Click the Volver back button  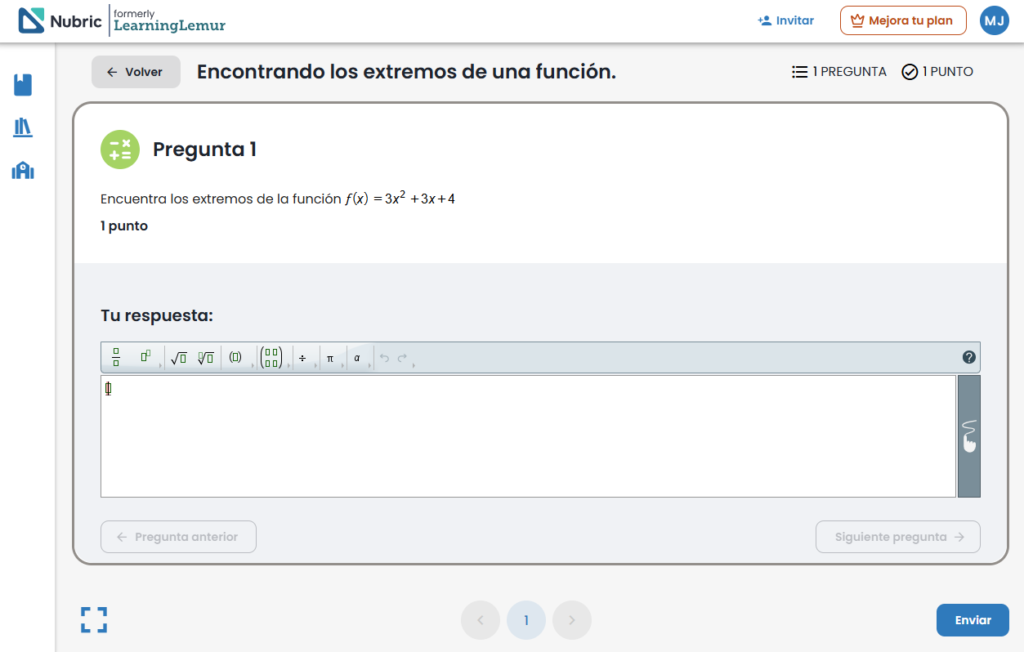[x=136, y=72]
